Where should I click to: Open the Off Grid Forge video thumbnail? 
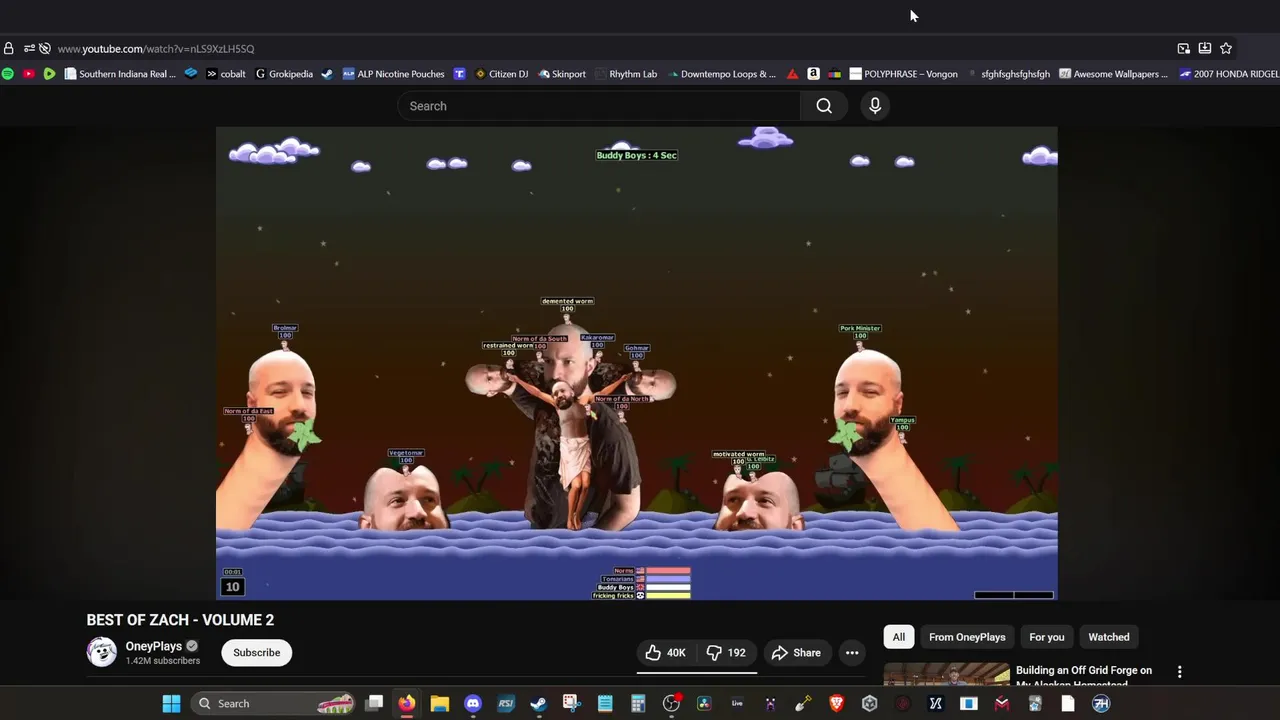click(946, 675)
